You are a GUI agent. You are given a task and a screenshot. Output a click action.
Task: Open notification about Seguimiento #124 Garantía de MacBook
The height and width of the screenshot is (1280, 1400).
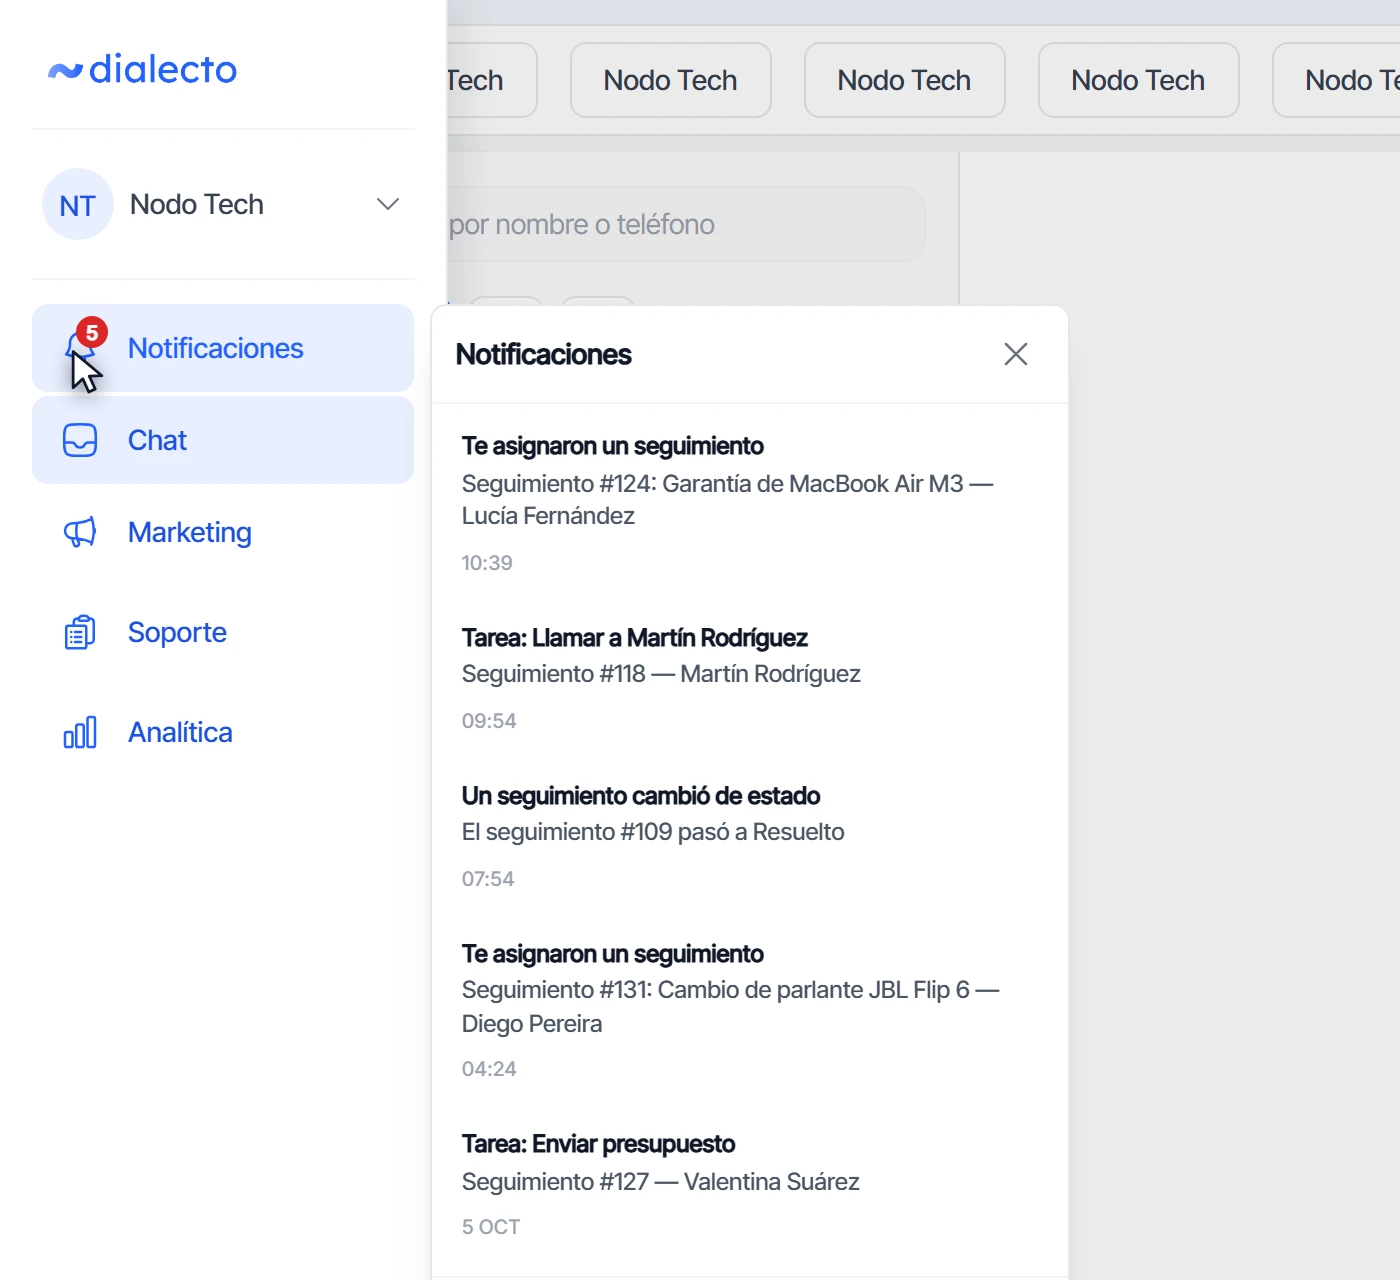pyautogui.click(x=750, y=504)
